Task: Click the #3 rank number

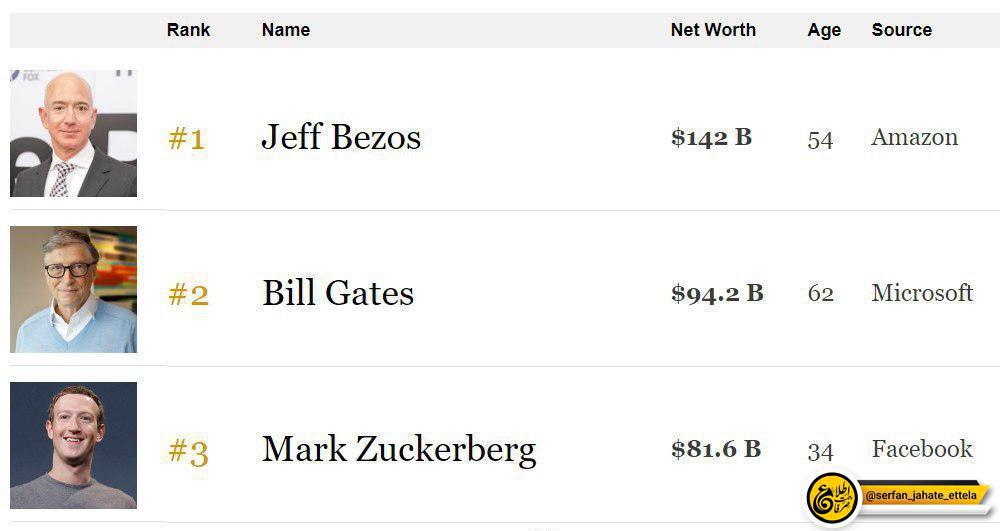Action: [188, 452]
